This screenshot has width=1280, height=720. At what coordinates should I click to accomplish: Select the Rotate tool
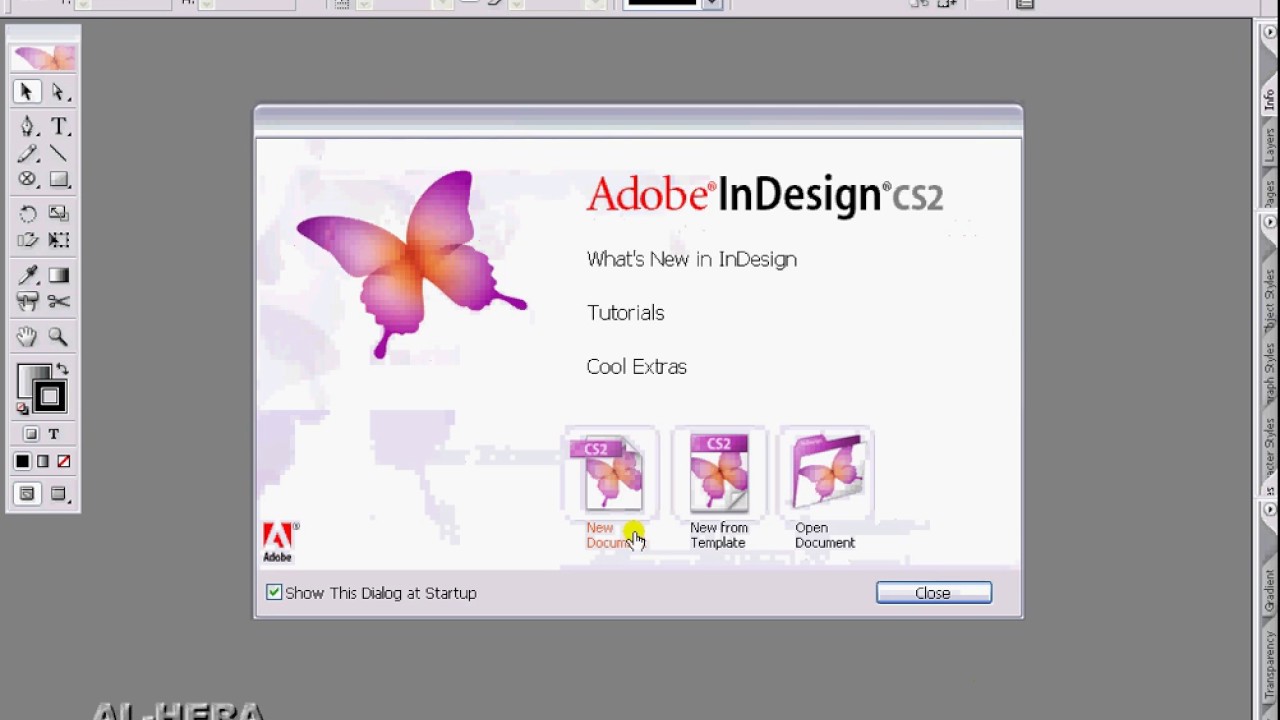click(27, 213)
